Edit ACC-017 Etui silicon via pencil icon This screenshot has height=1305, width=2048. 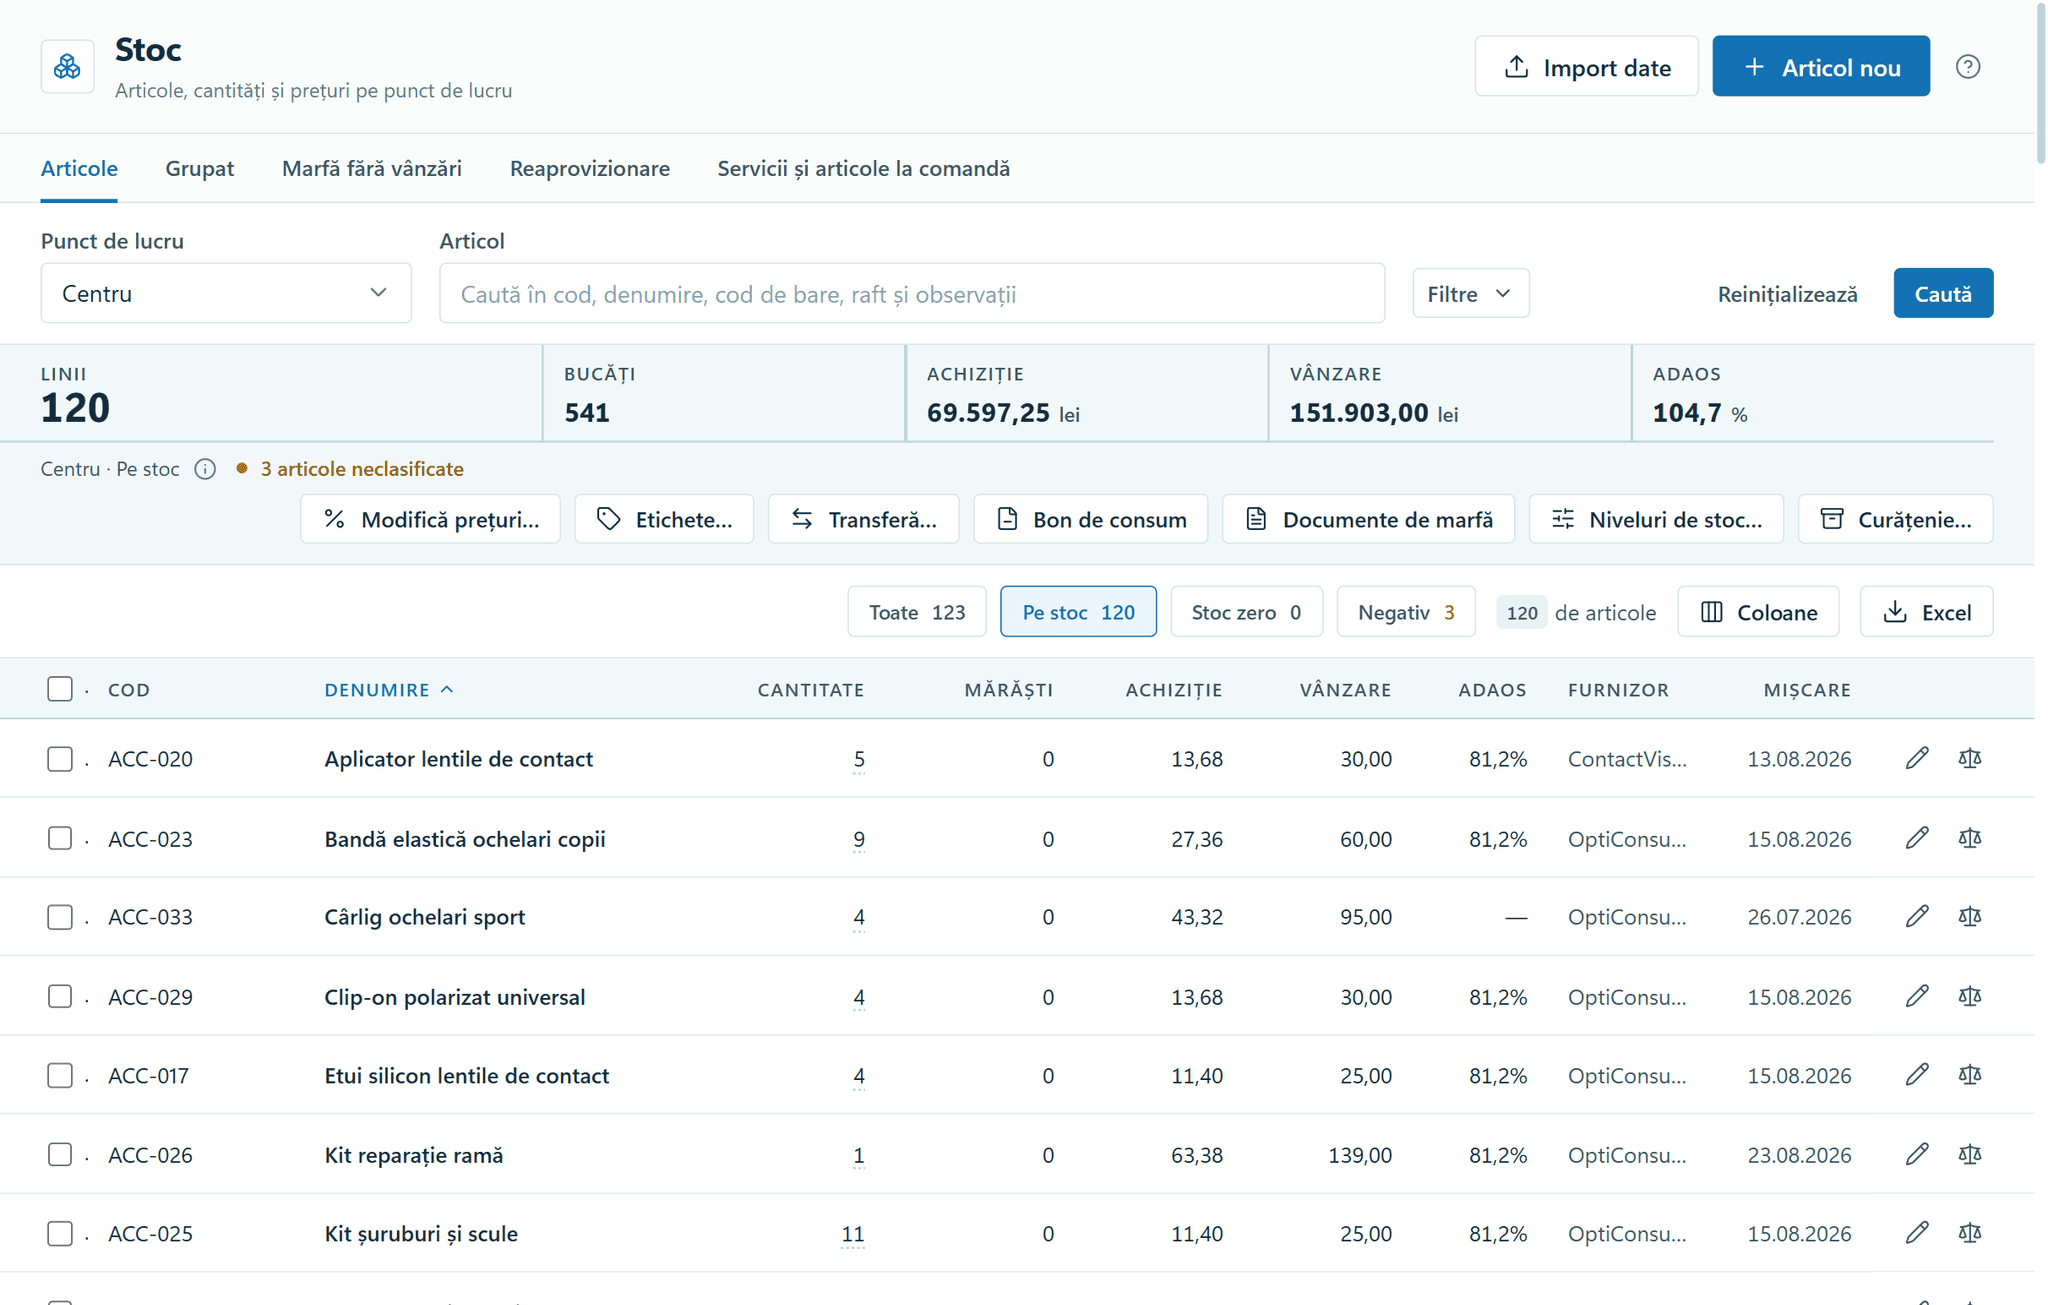click(1916, 1075)
